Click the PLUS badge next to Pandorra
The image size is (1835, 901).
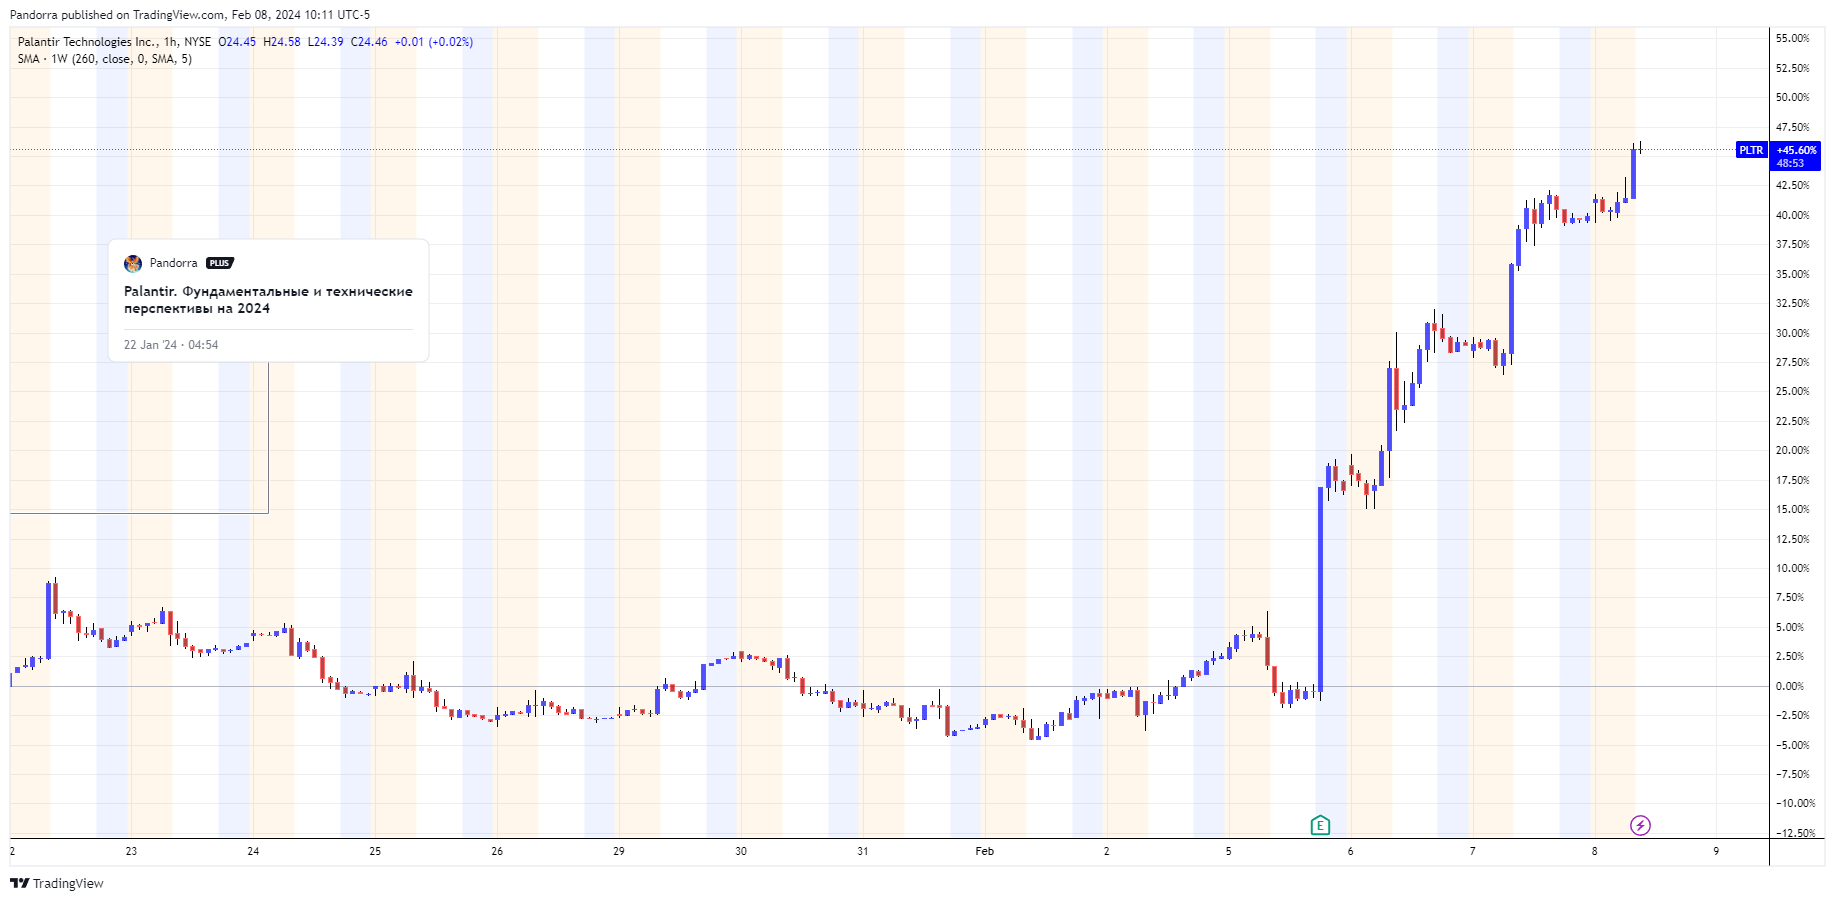tap(219, 263)
